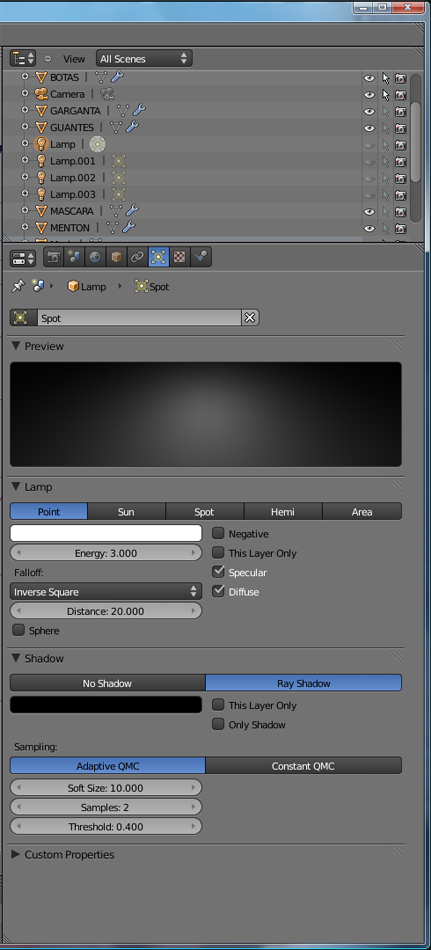Click the camera data icon on Camera row
The height and width of the screenshot is (950, 431).
coord(107,94)
